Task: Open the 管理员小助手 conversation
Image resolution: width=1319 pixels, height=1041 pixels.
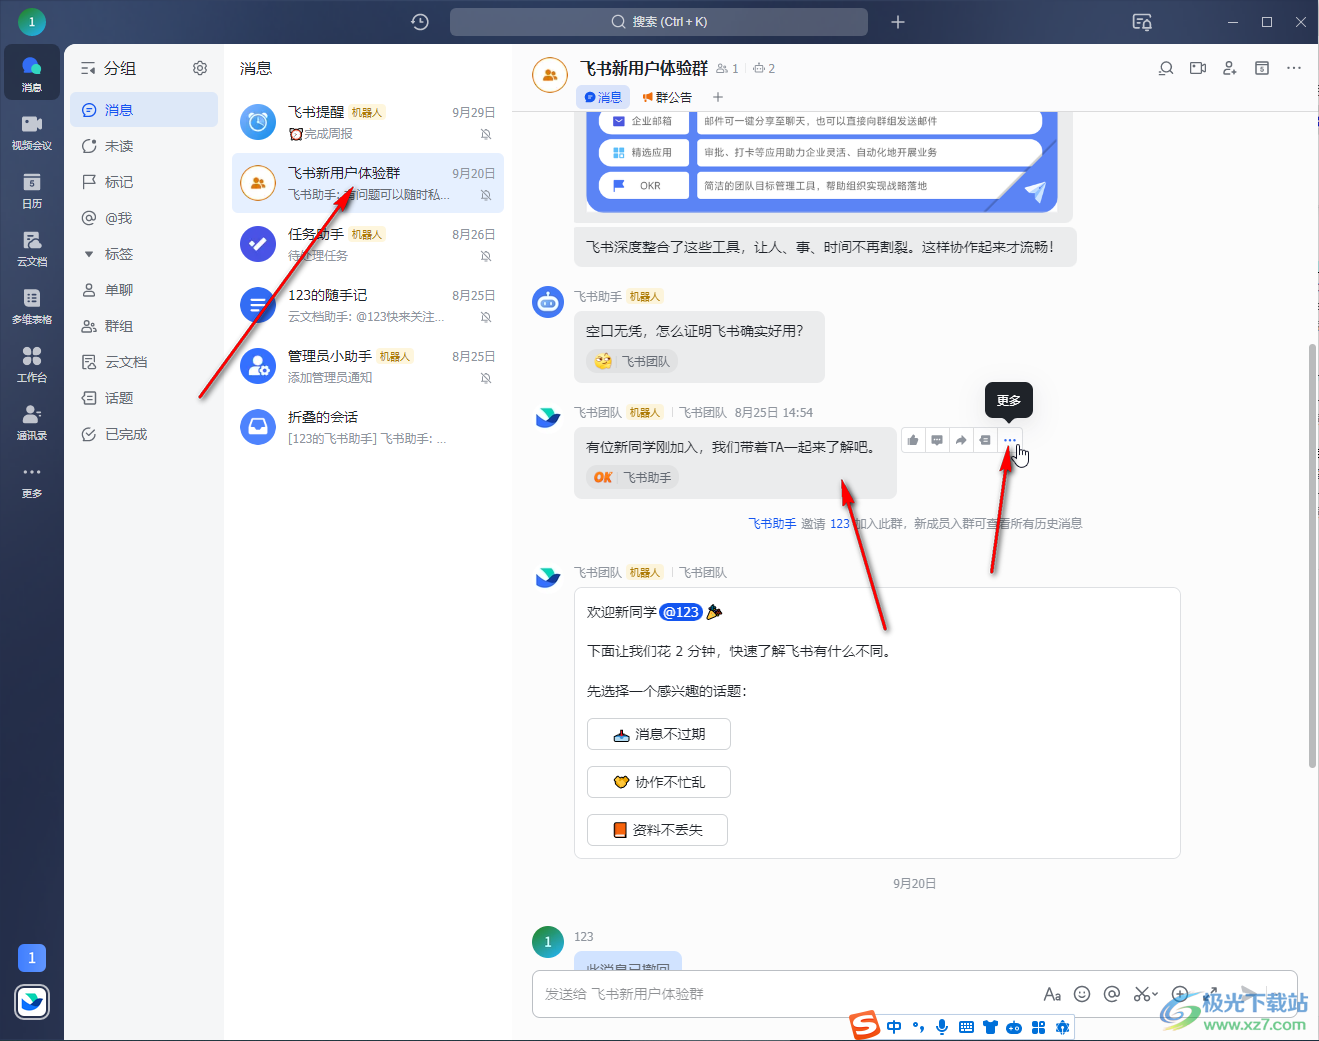Action: (x=368, y=366)
